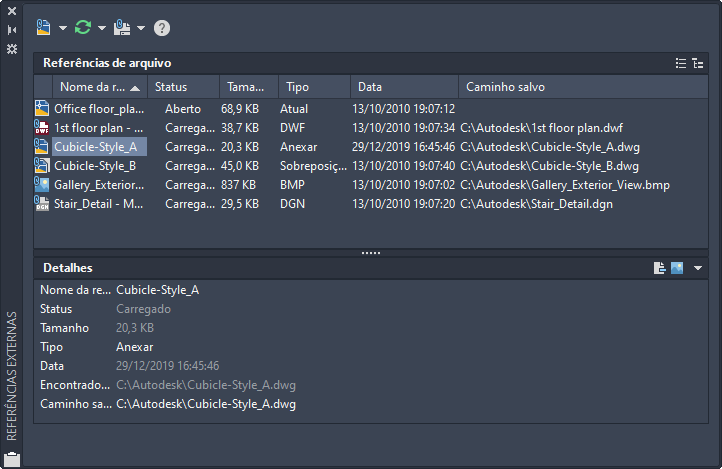Click the Stair_Detail DGN file icon
This screenshot has width=722, height=469.
tap(42, 204)
